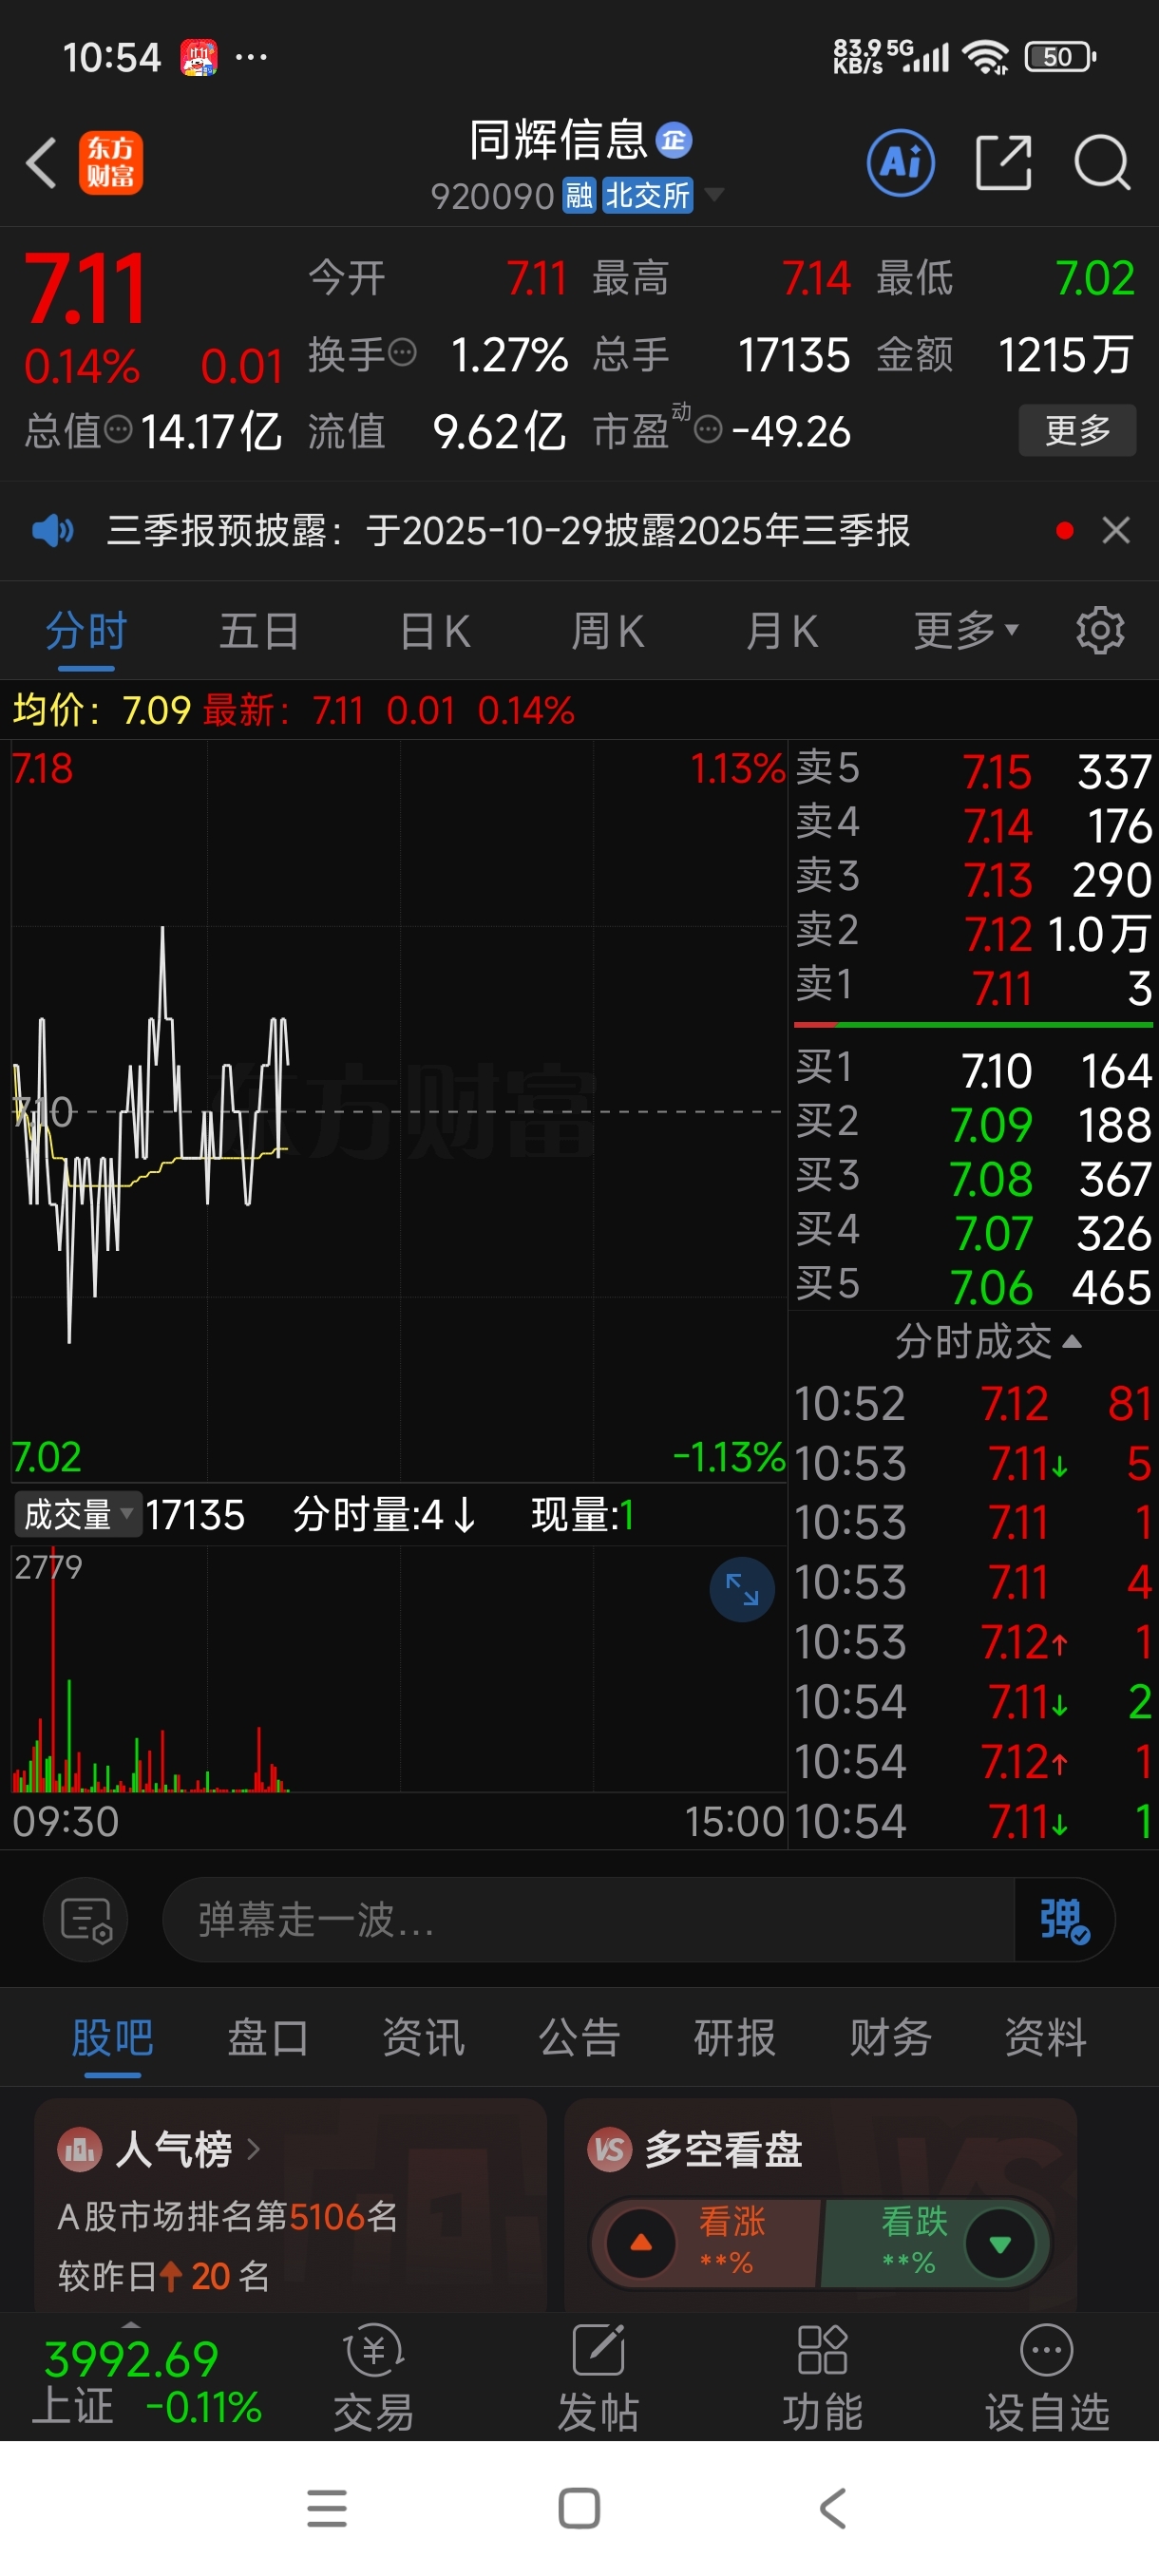Tap Android home button
The width and height of the screenshot is (1159, 2576).
point(579,2508)
